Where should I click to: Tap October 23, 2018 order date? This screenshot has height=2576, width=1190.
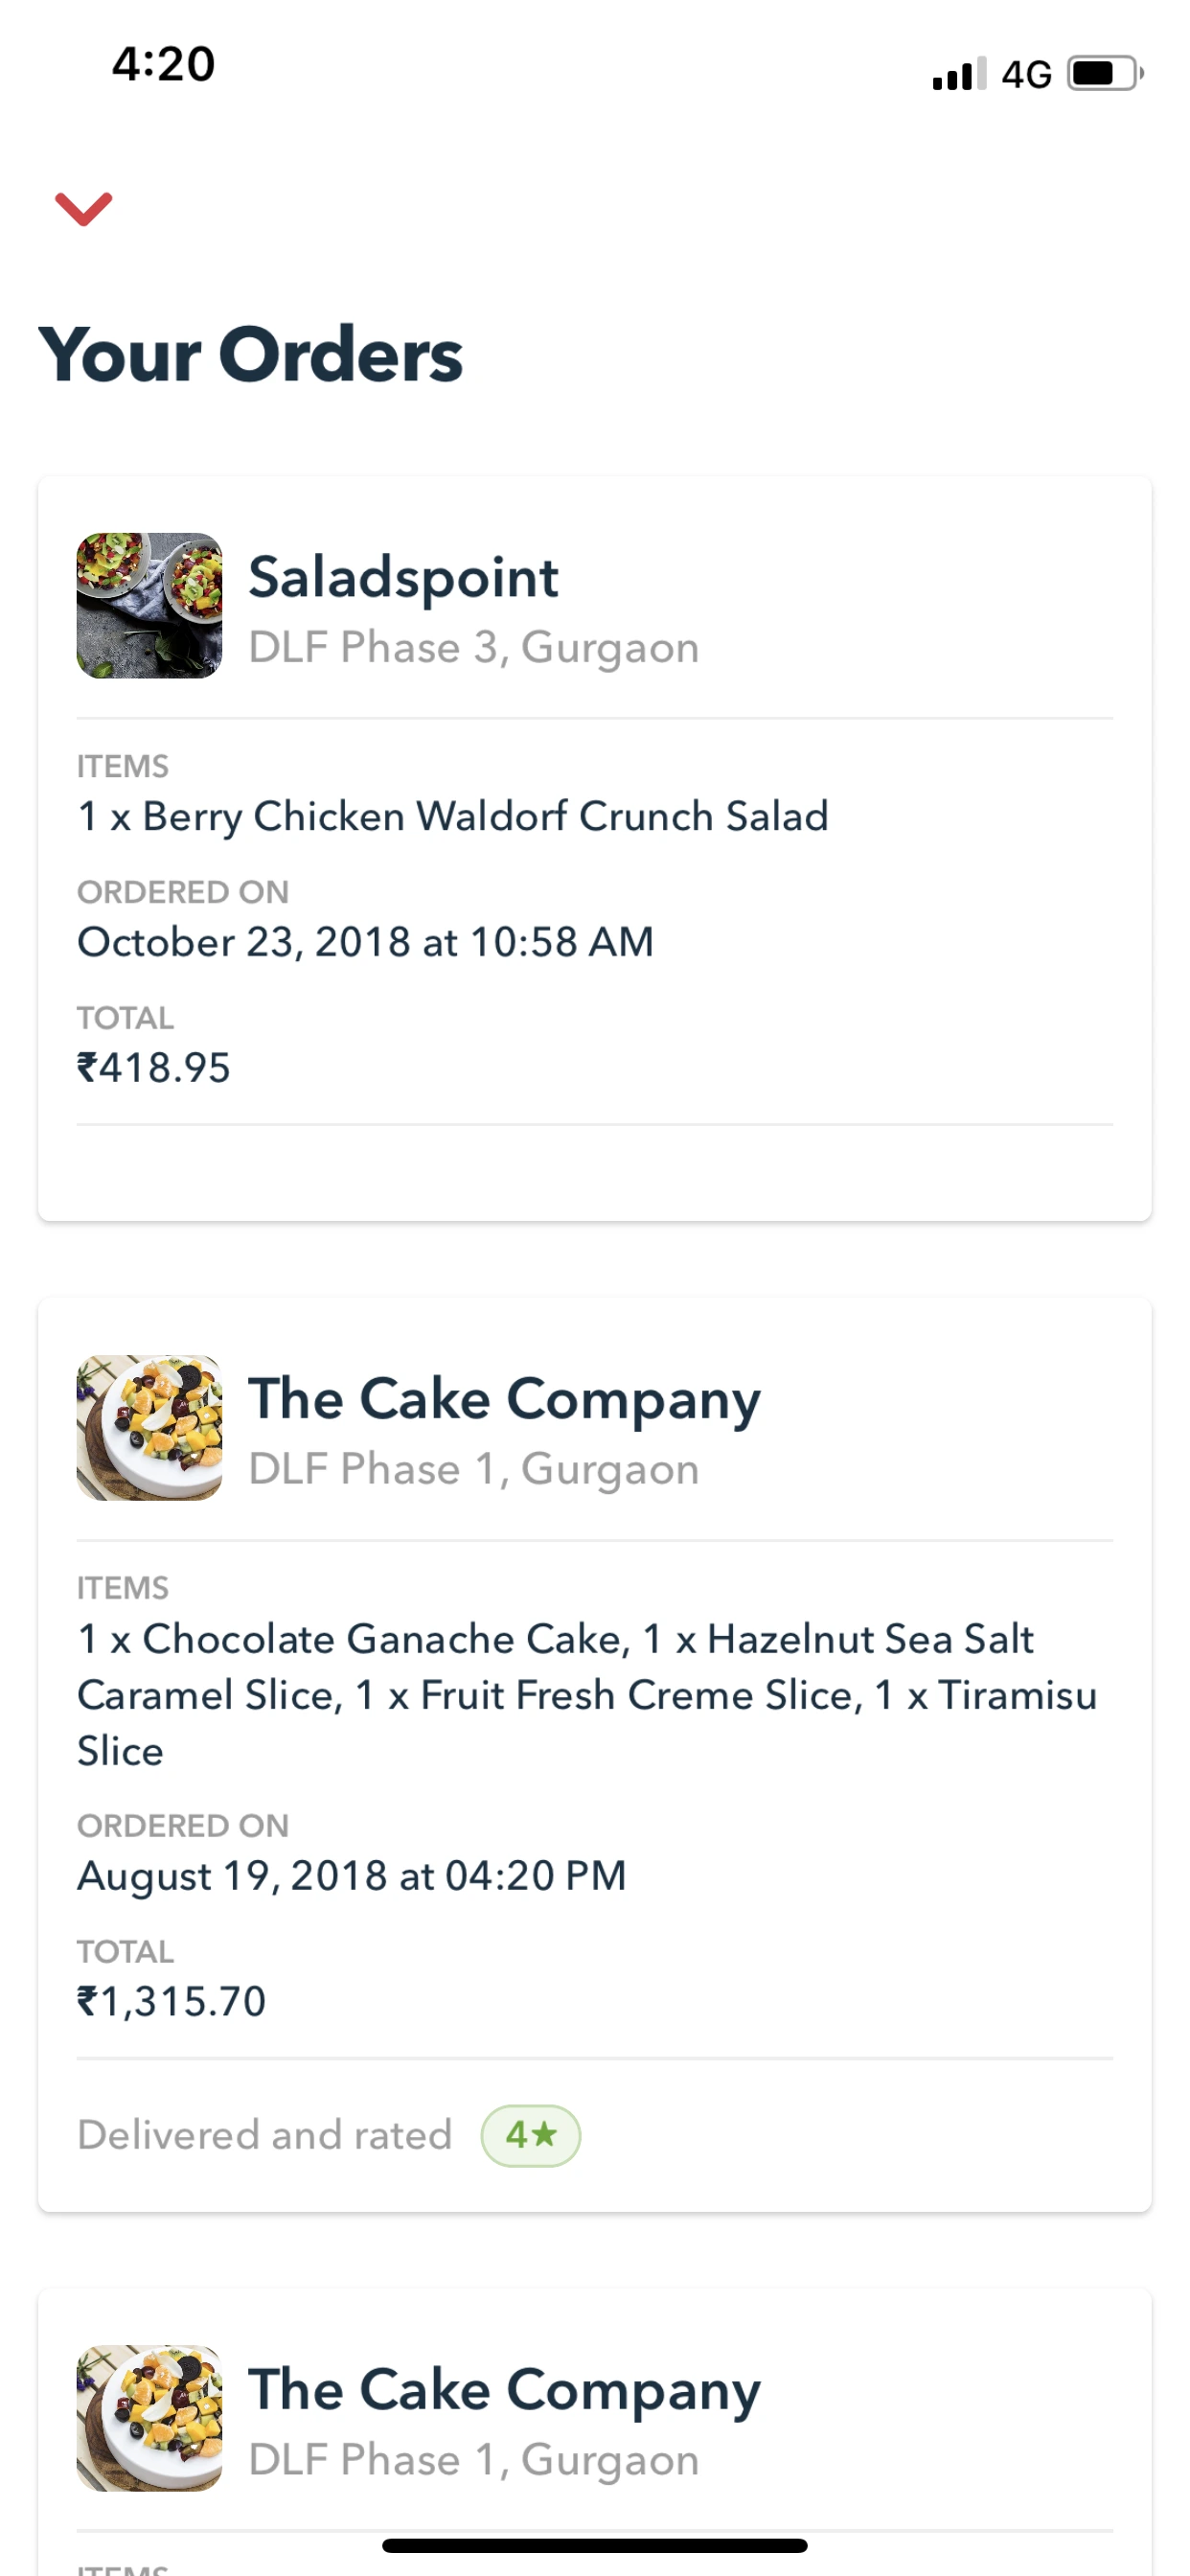tap(365, 942)
